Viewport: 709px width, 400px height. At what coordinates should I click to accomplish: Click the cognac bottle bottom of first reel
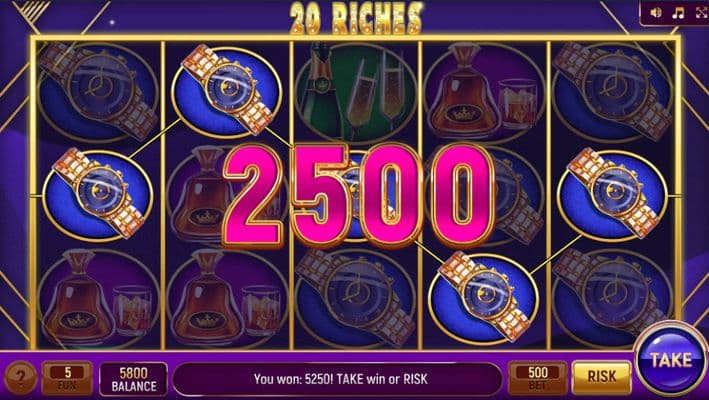98,298
